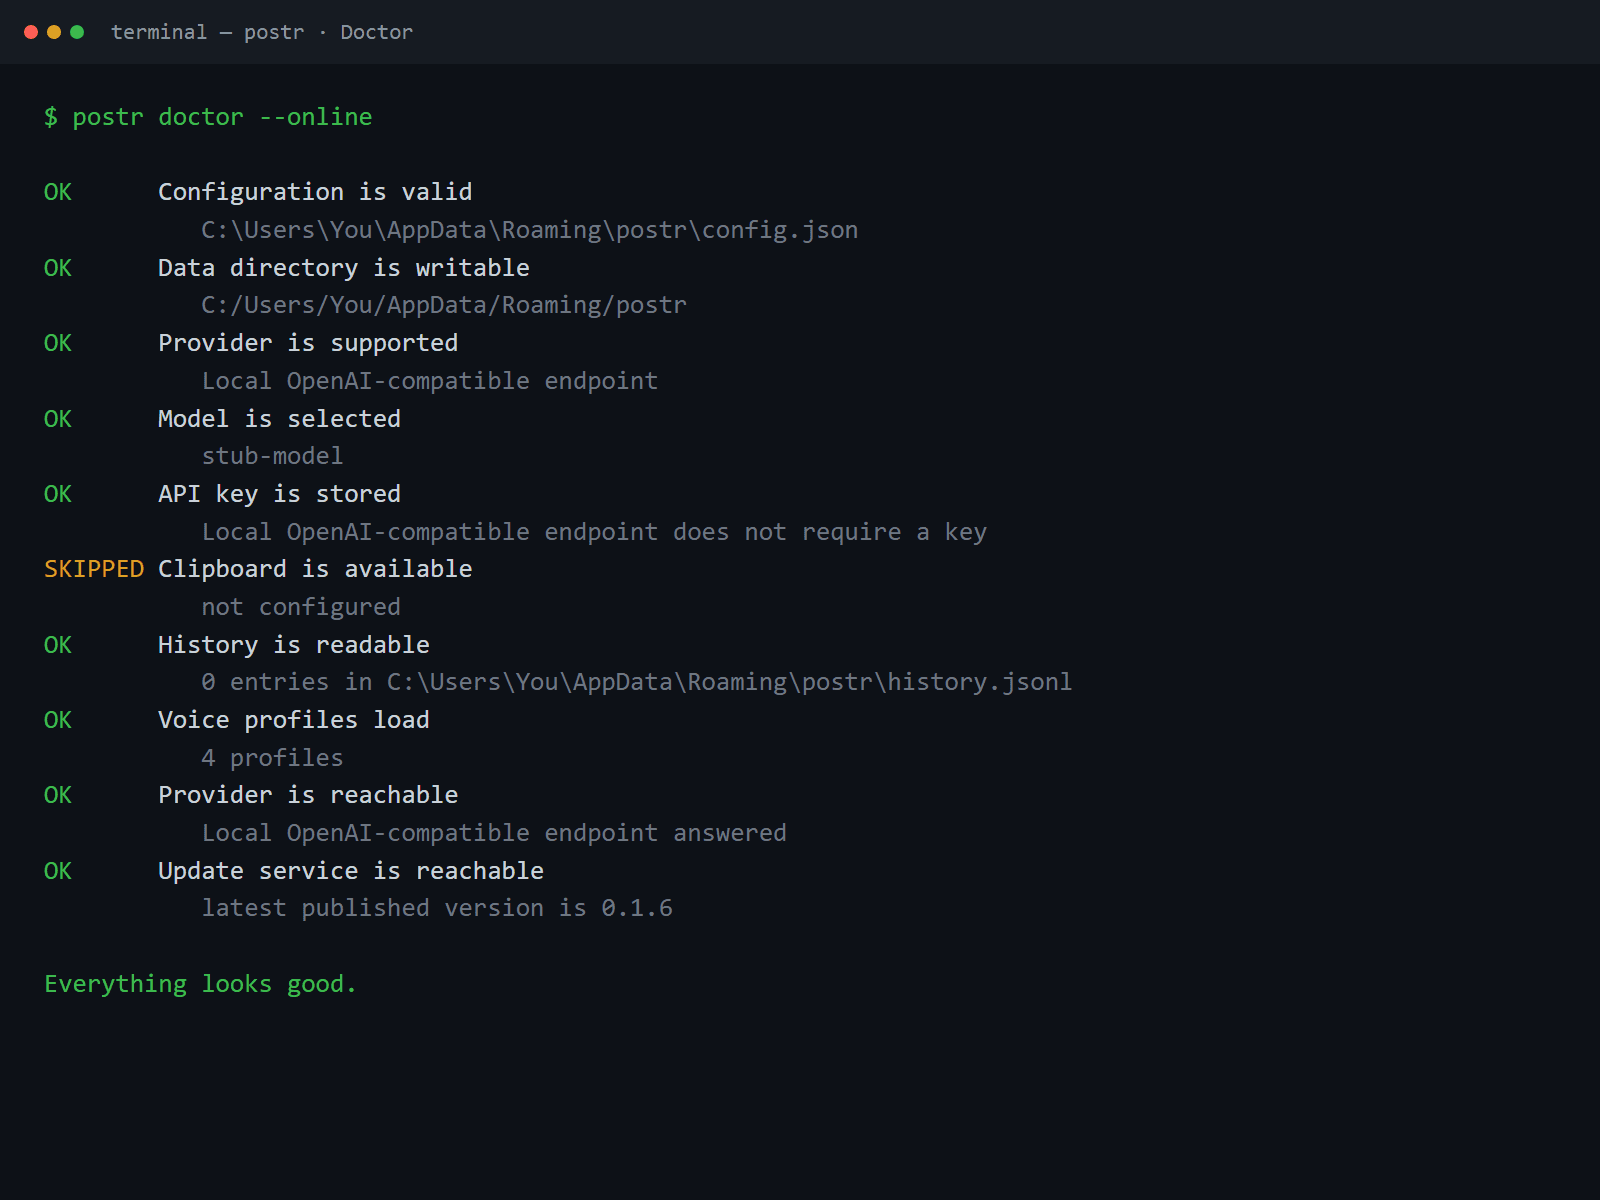Screen dimensions: 1600x1200
Task: Click the yellow minimize window dot
Action: pyautogui.click(x=54, y=32)
